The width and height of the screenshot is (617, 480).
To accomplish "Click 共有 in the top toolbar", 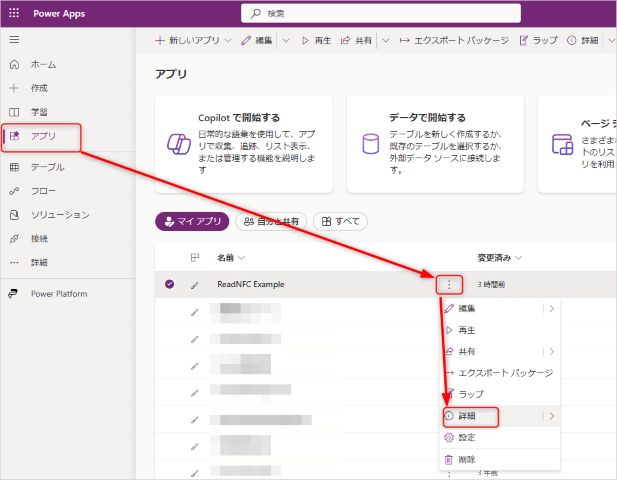I will pos(356,41).
